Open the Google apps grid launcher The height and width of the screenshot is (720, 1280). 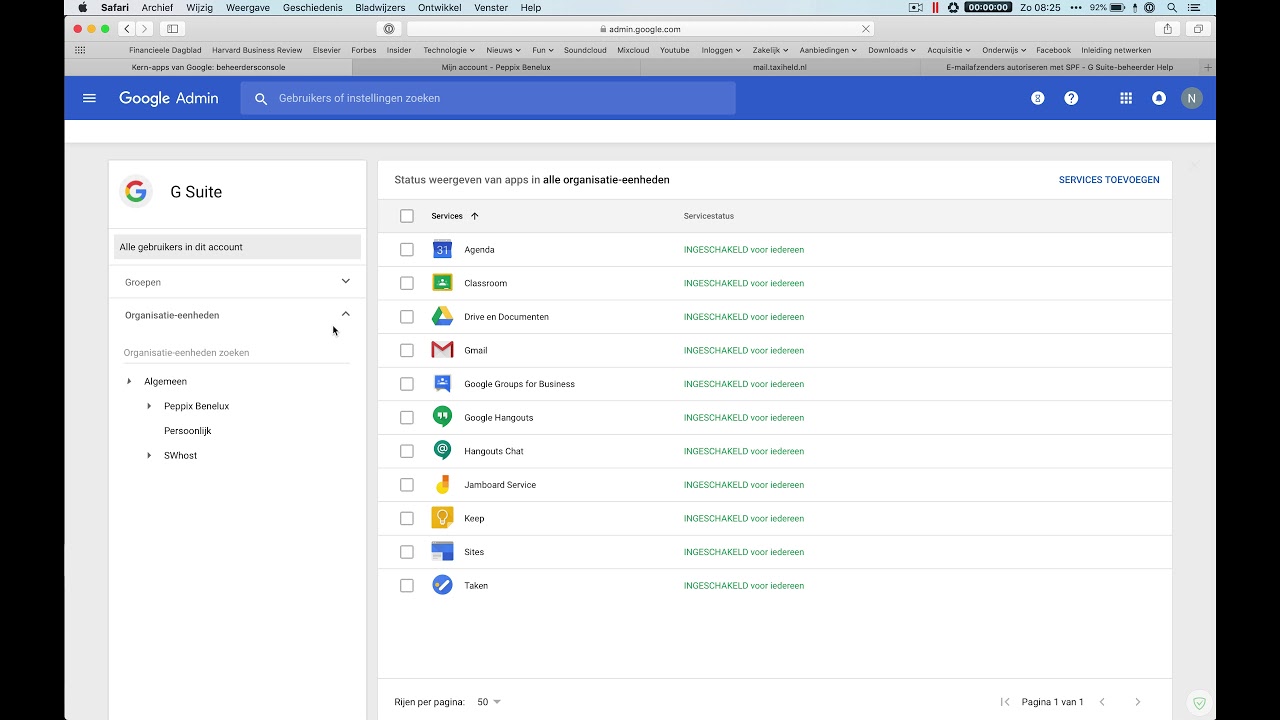click(x=1126, y=98)
